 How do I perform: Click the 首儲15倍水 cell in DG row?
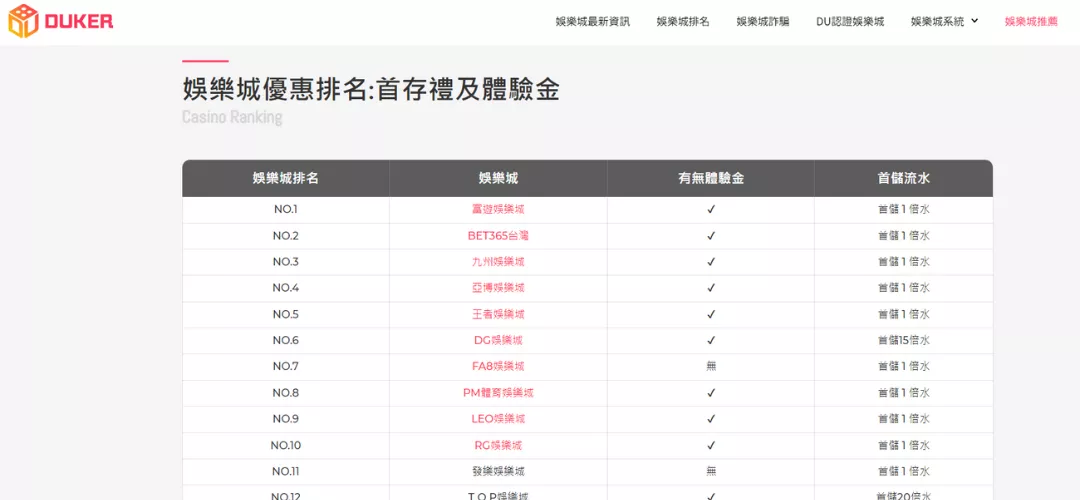click(x=904, y=340)
